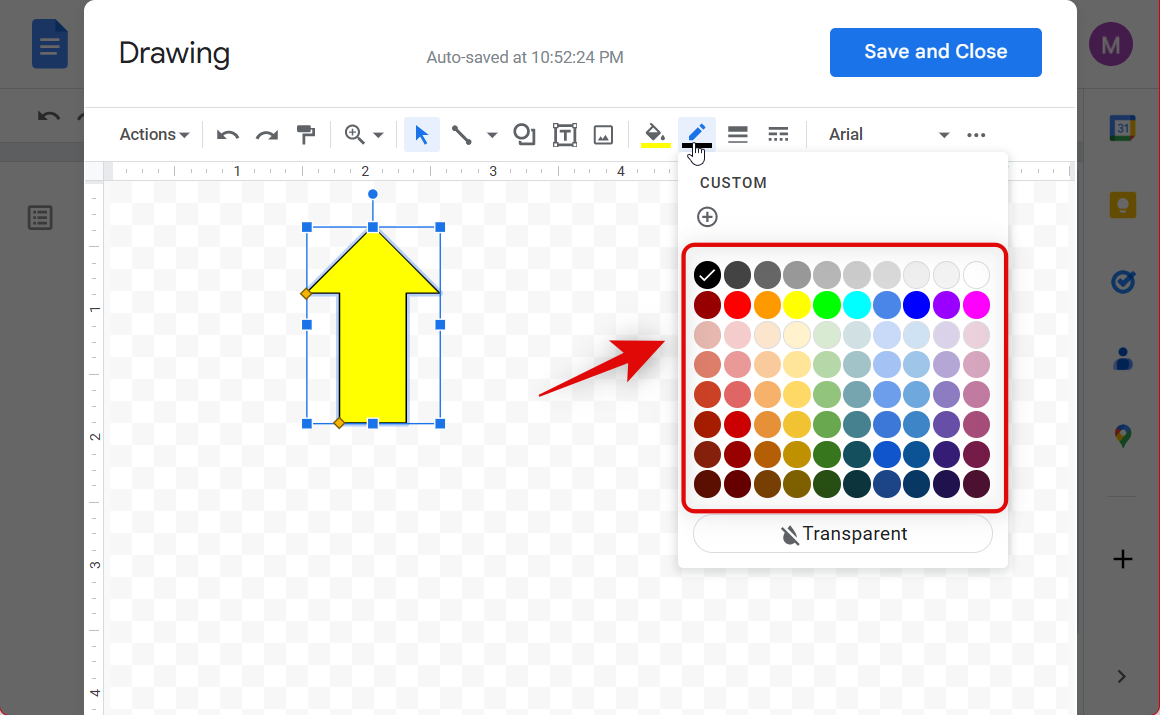1160x715 pixels.
Task: Pick the purple color swatch
Action: tap(946, 305)
